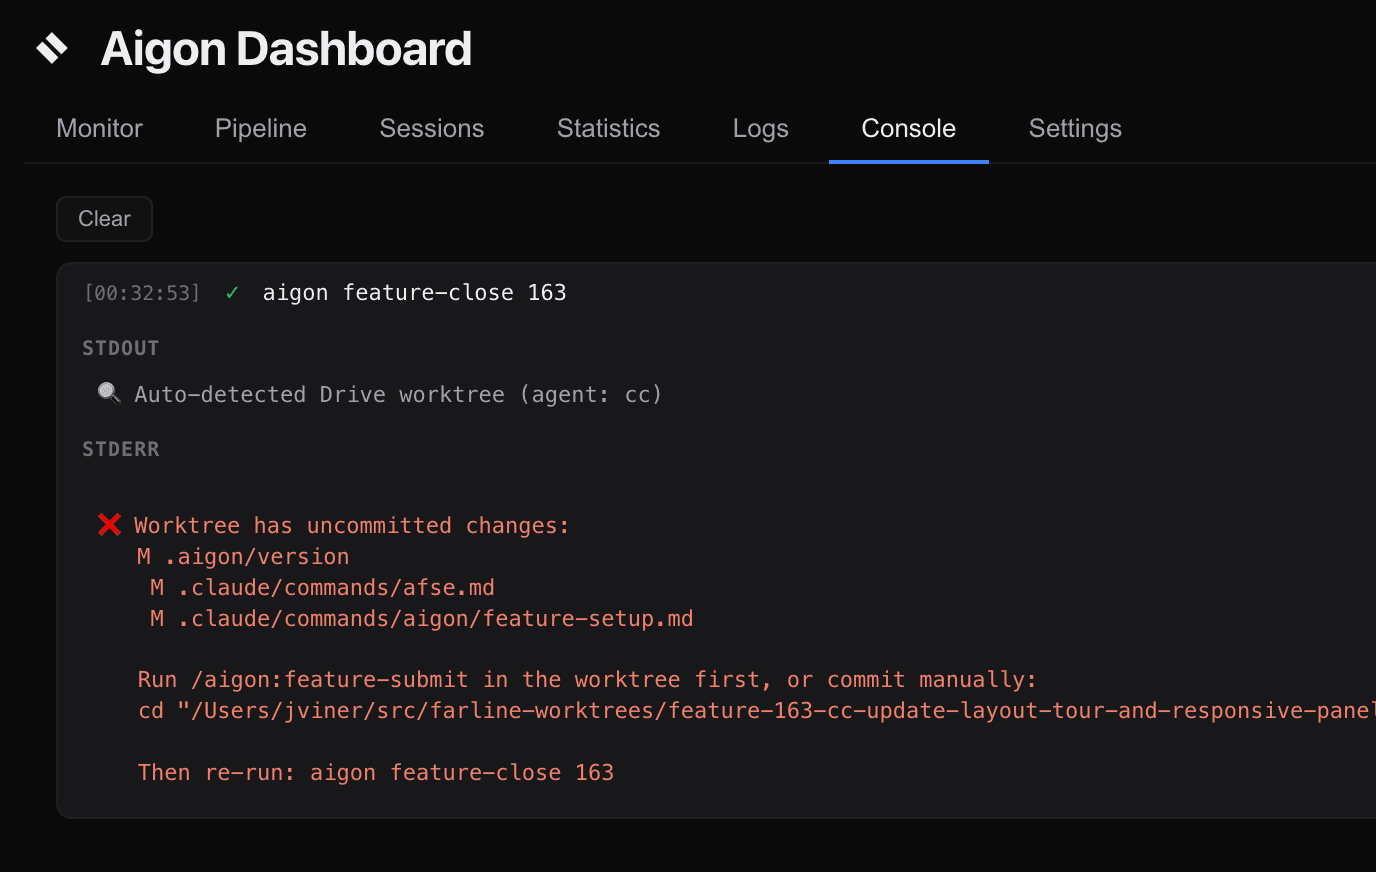Switch to the Pipeline tab

tap(260, 129)
